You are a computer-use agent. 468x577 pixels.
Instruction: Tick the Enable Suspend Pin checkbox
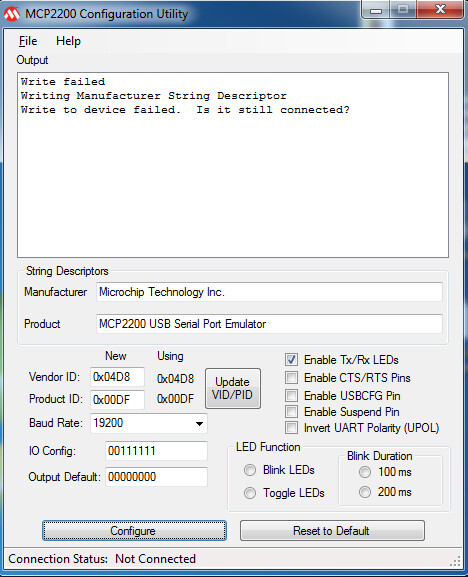coord(291,411)
